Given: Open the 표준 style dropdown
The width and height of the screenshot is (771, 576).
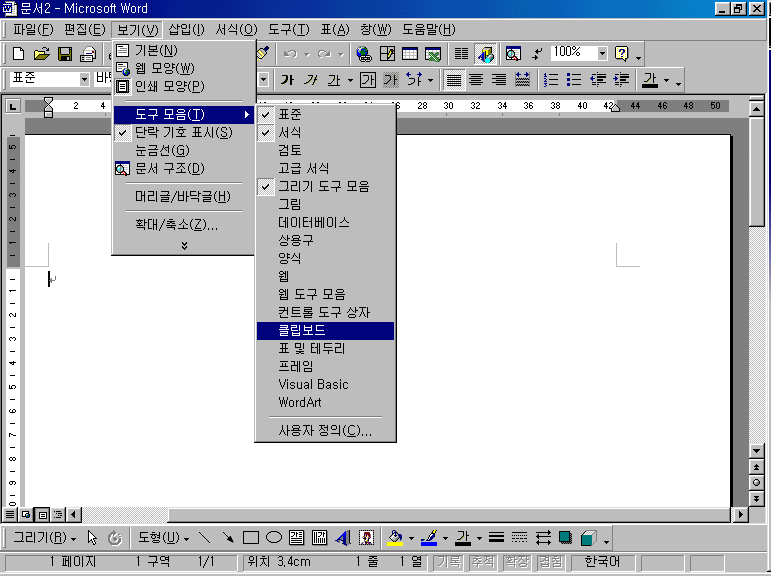Looking at the screenshot, I should pos(84,79).
